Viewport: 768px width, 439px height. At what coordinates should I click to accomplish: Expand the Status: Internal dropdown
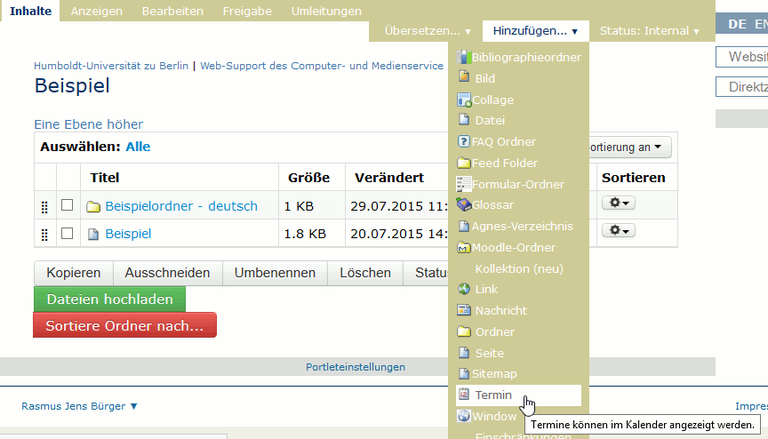tap(650, 31)
